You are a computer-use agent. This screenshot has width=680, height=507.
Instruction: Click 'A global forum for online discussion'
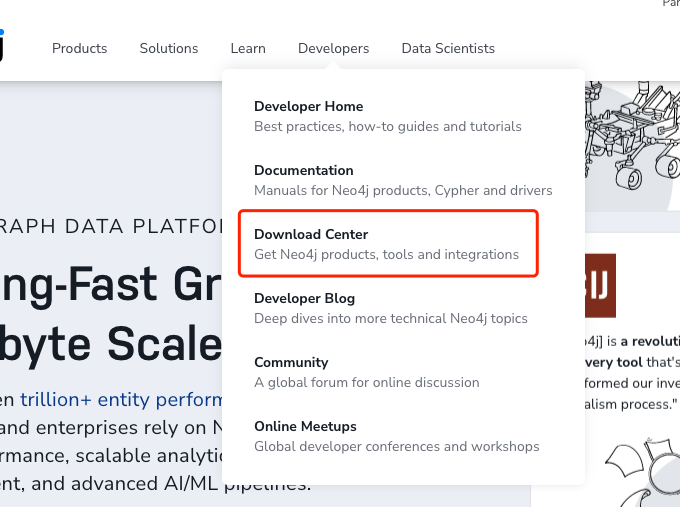point(367,383)
